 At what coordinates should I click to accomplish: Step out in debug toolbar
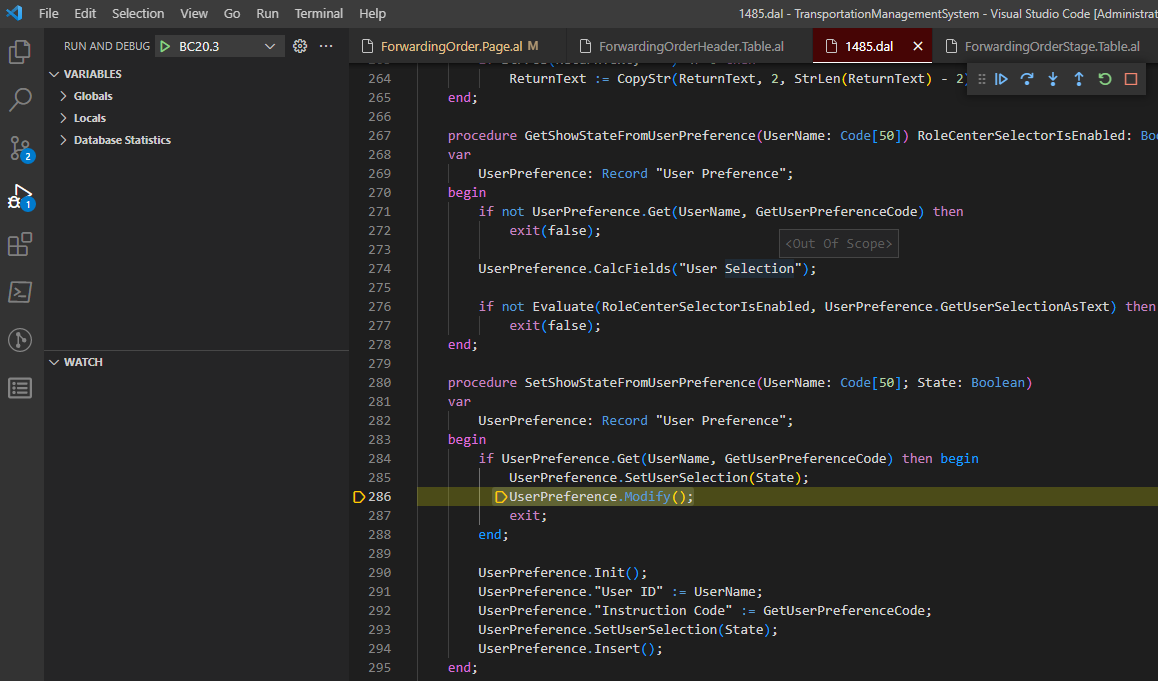point(1079,79)
